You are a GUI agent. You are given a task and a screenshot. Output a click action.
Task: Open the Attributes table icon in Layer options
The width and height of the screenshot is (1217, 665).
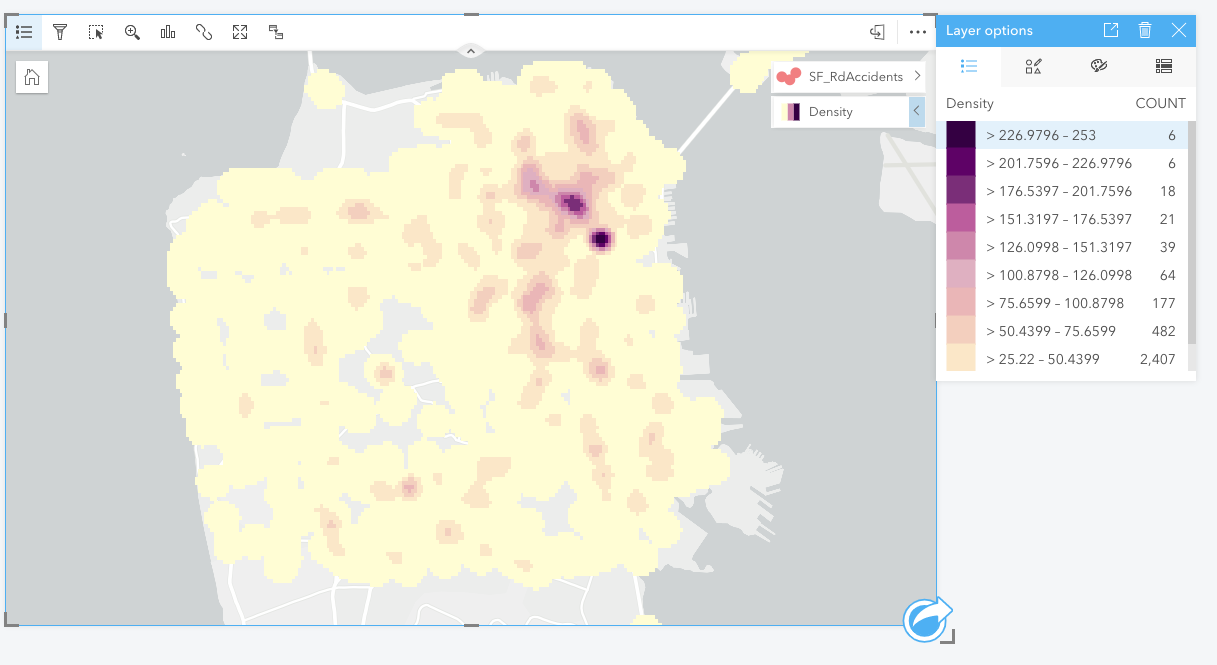click(x=1163, y=67)
